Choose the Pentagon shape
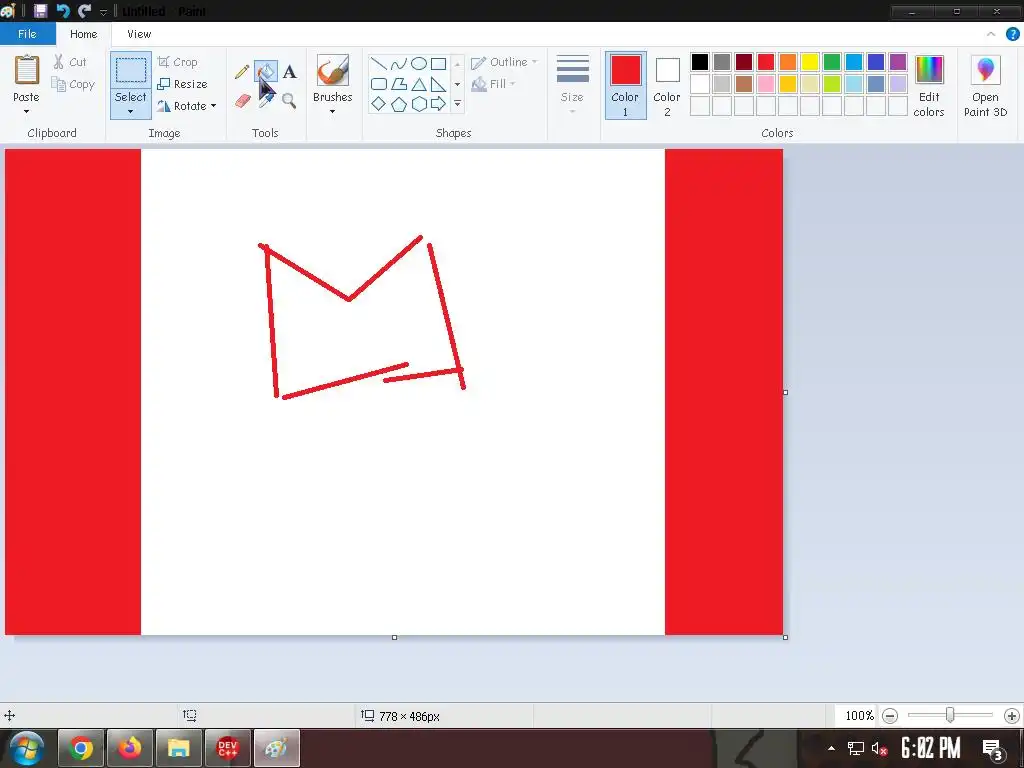1024x768 pixels. (x=398, y=104)
